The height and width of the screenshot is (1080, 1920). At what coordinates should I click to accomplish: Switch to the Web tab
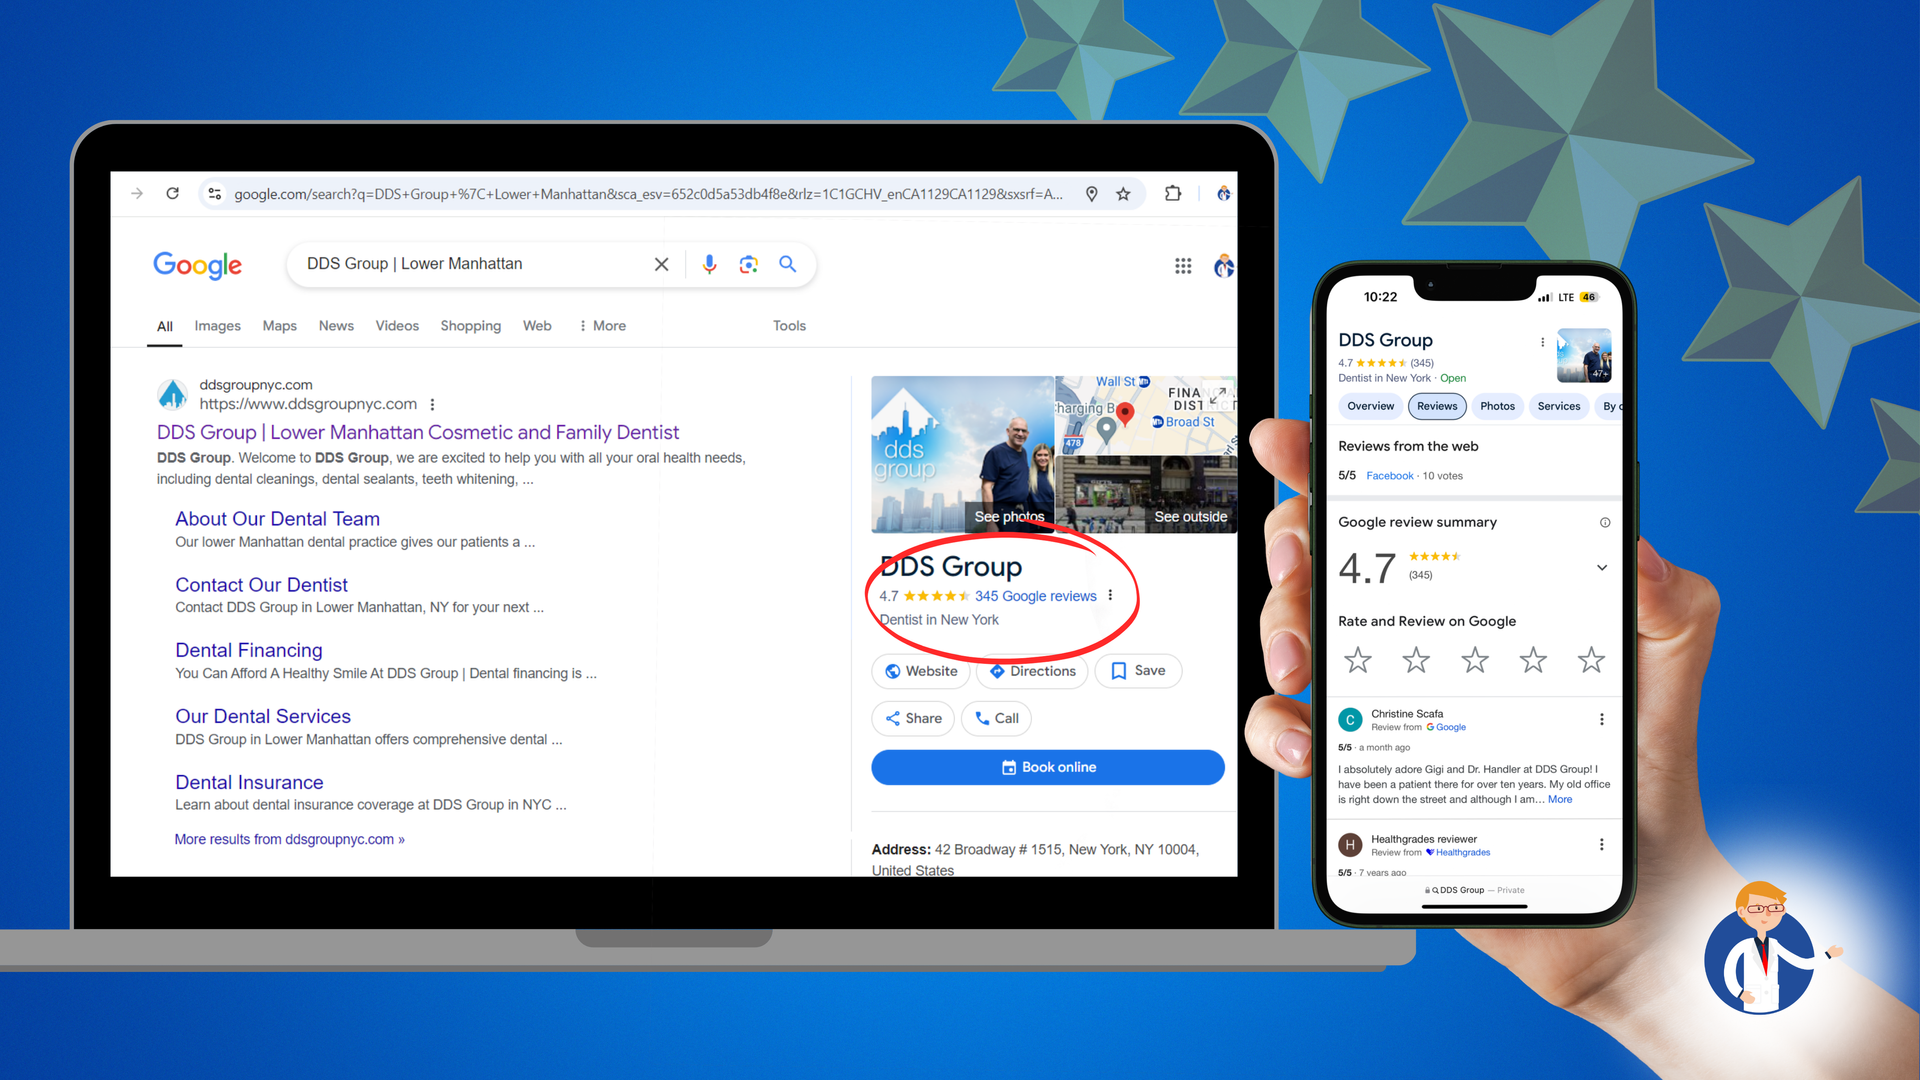537,326
